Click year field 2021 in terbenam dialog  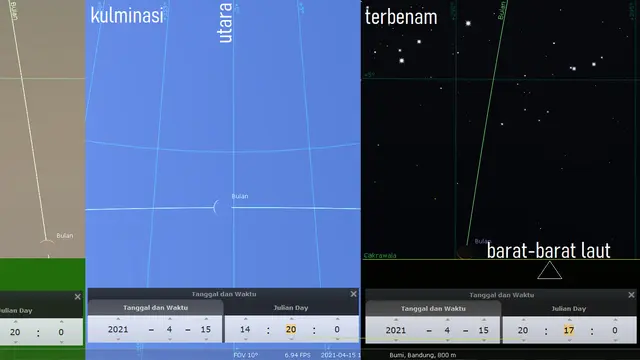tap(396, 330)
